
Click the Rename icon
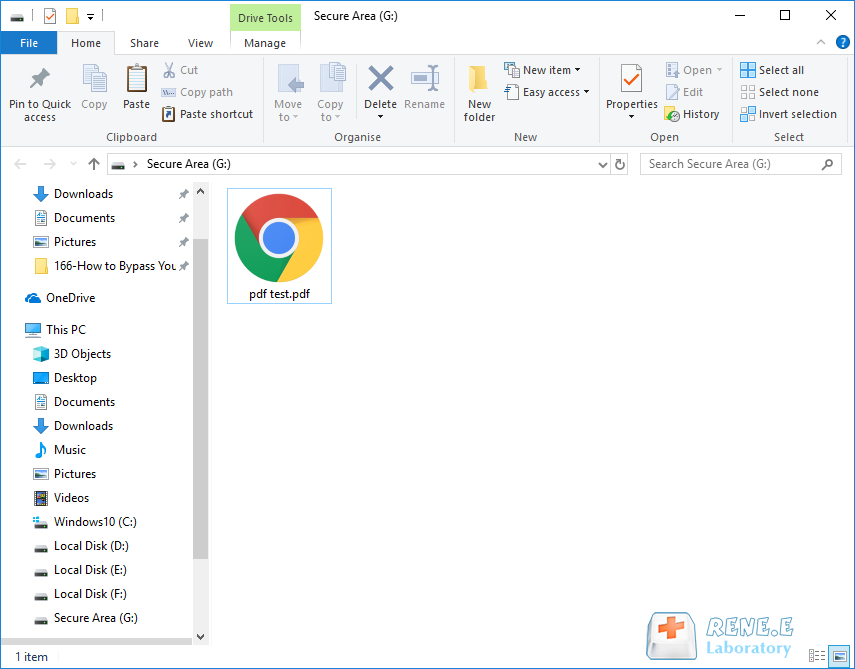[424, 79]
